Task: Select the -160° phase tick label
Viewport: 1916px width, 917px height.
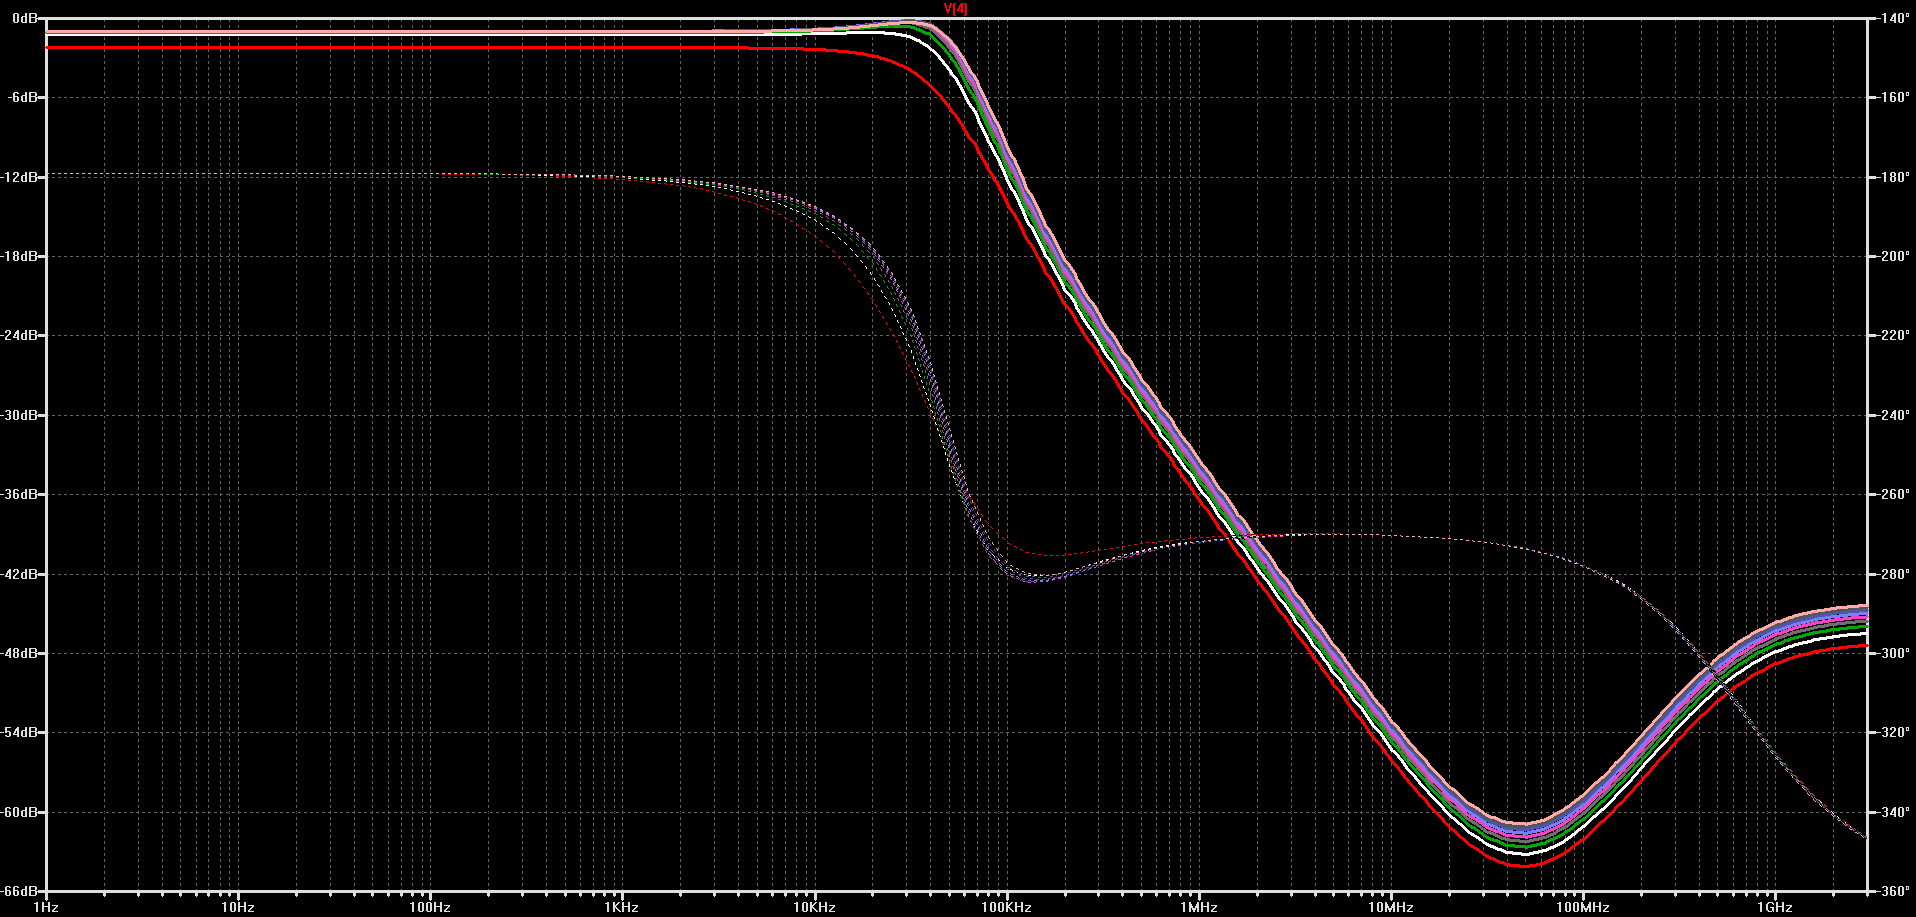Action: point(1893,97)
